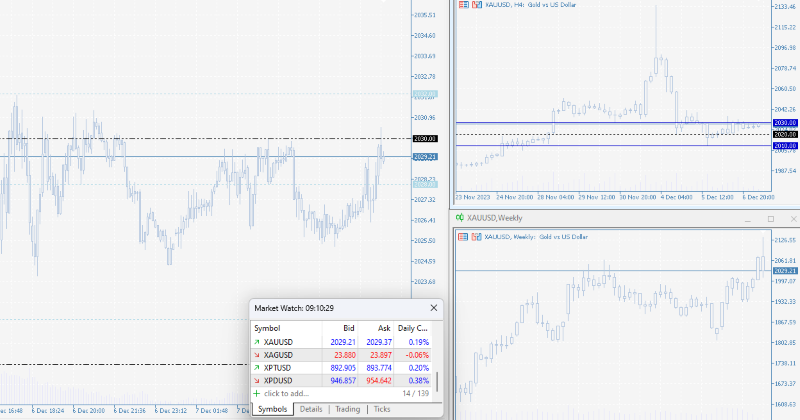The height and width of the screenshot is (420, 800).
Task: Select the 2029.21 price label on Weekly chart
Action: click(785, 270)
